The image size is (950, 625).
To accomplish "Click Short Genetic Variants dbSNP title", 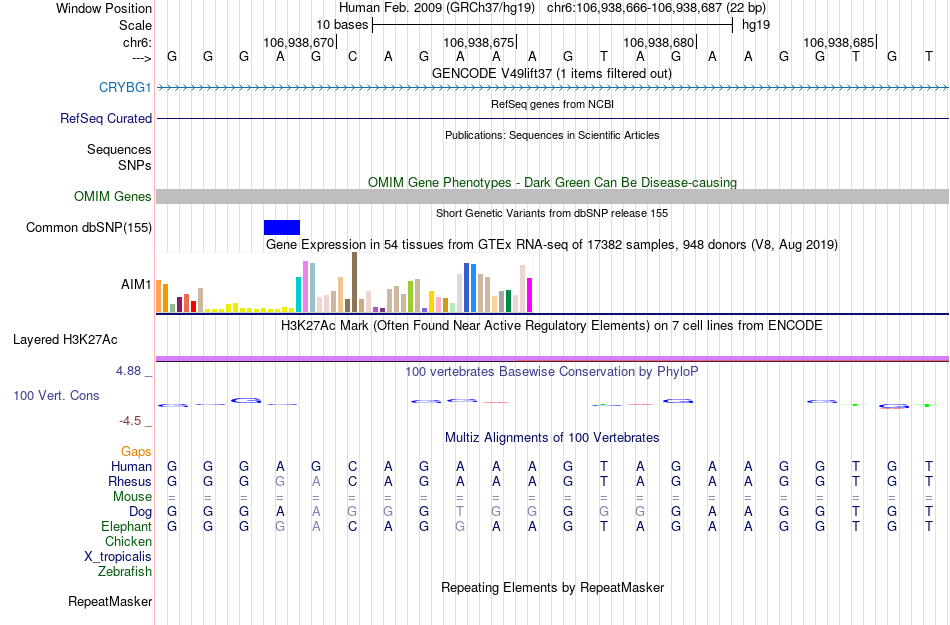I will (552, 213).
